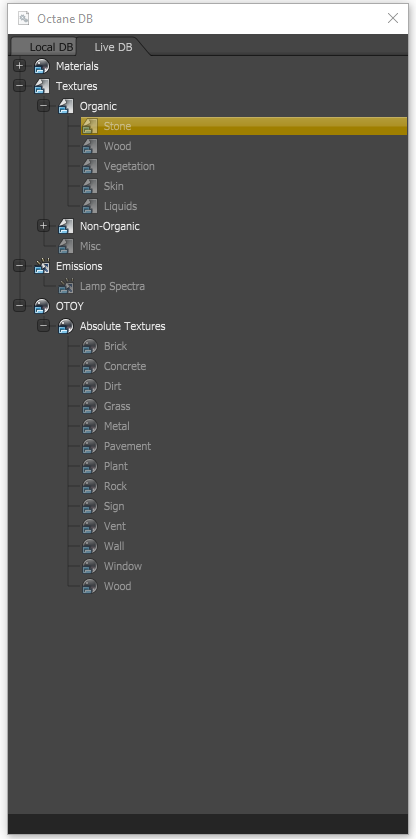Screen dimensions: 416x839
Task: Expand the Materials tree node
Action: 19,66
